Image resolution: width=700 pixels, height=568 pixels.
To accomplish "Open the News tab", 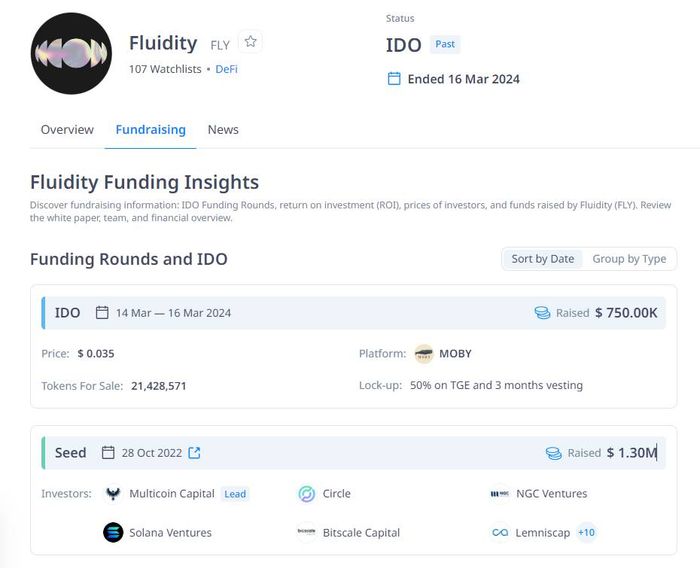I will coord(223,129).
